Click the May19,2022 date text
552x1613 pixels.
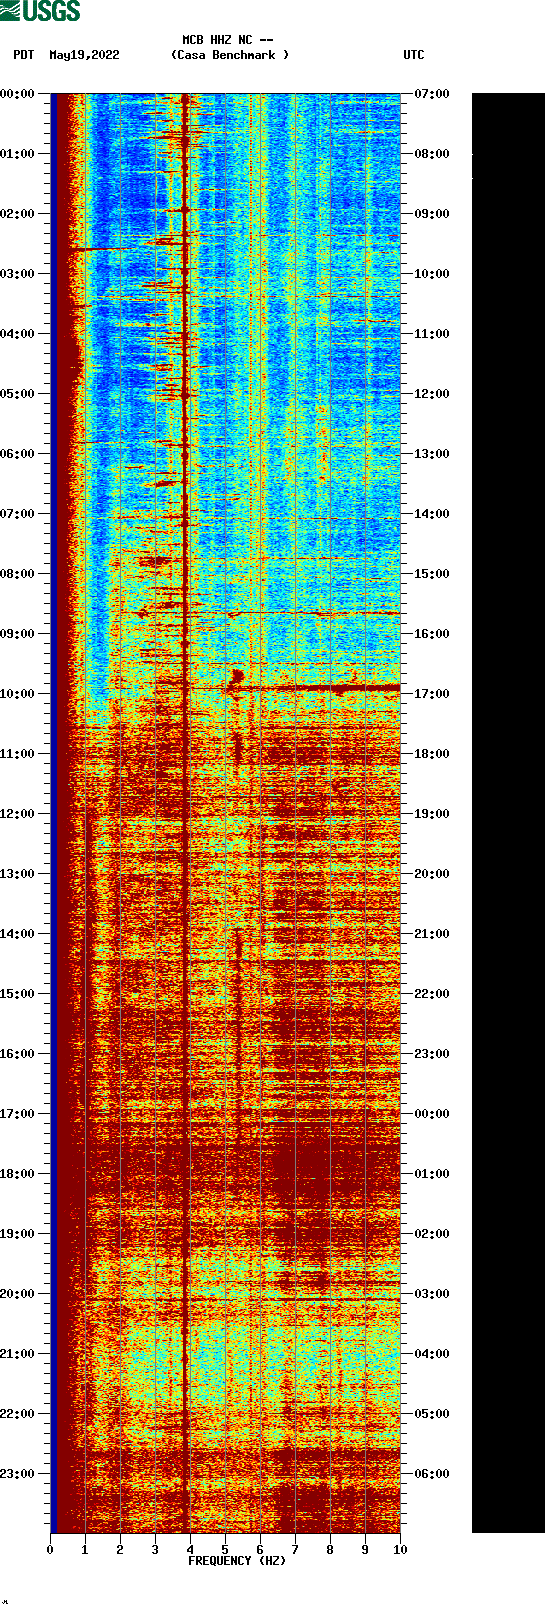pyautogui.click(x=84, y=55)
